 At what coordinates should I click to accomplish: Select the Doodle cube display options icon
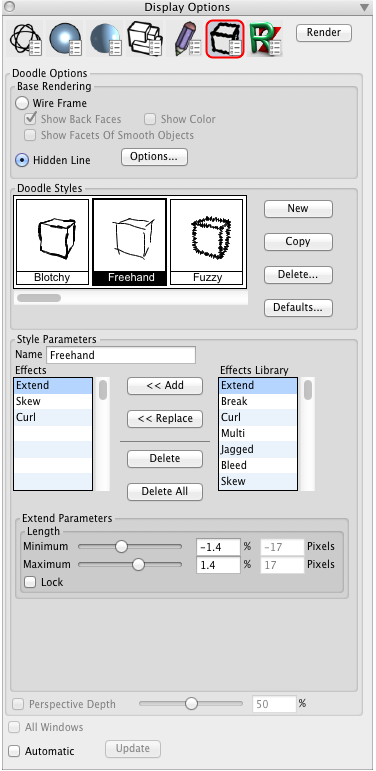click(225, 39)
